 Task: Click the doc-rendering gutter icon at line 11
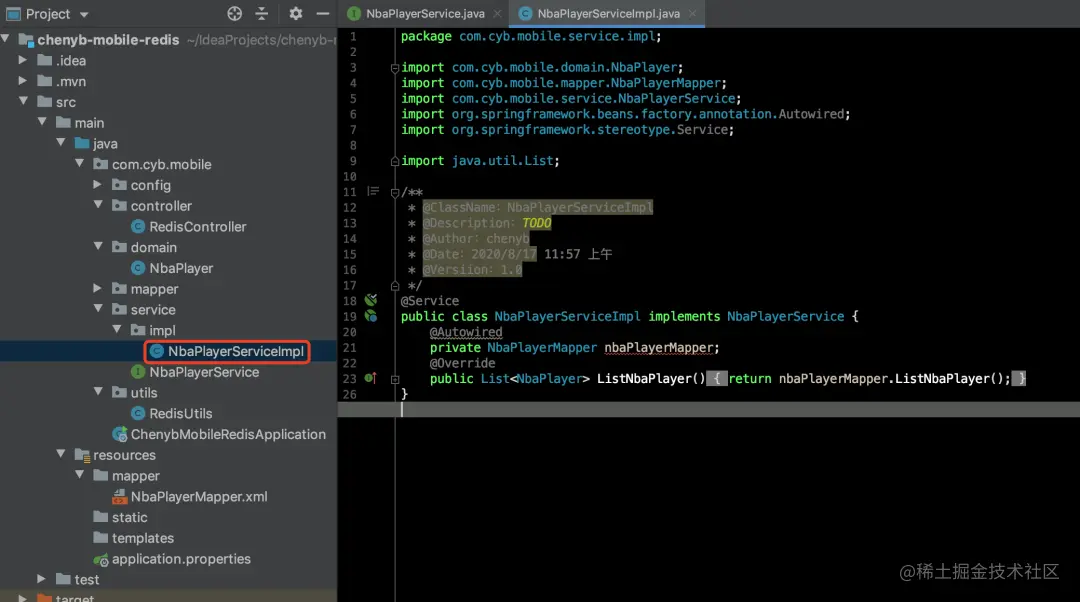[373, 191]
